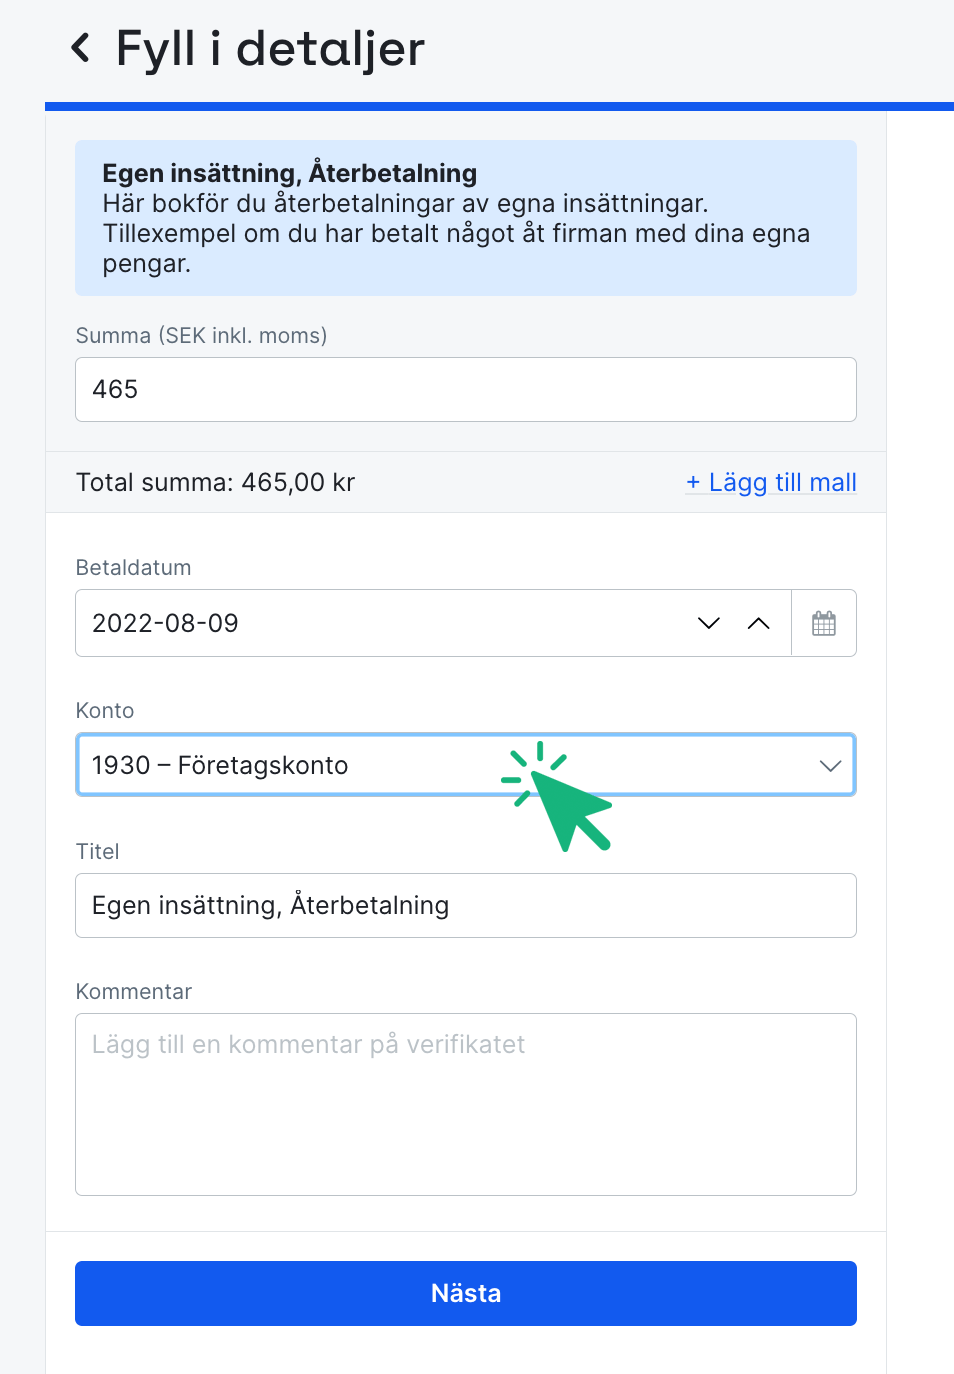
Task: Click the down chevron to decrease Betaldatum
Action: pyautogui.click(x=708, y=622)
